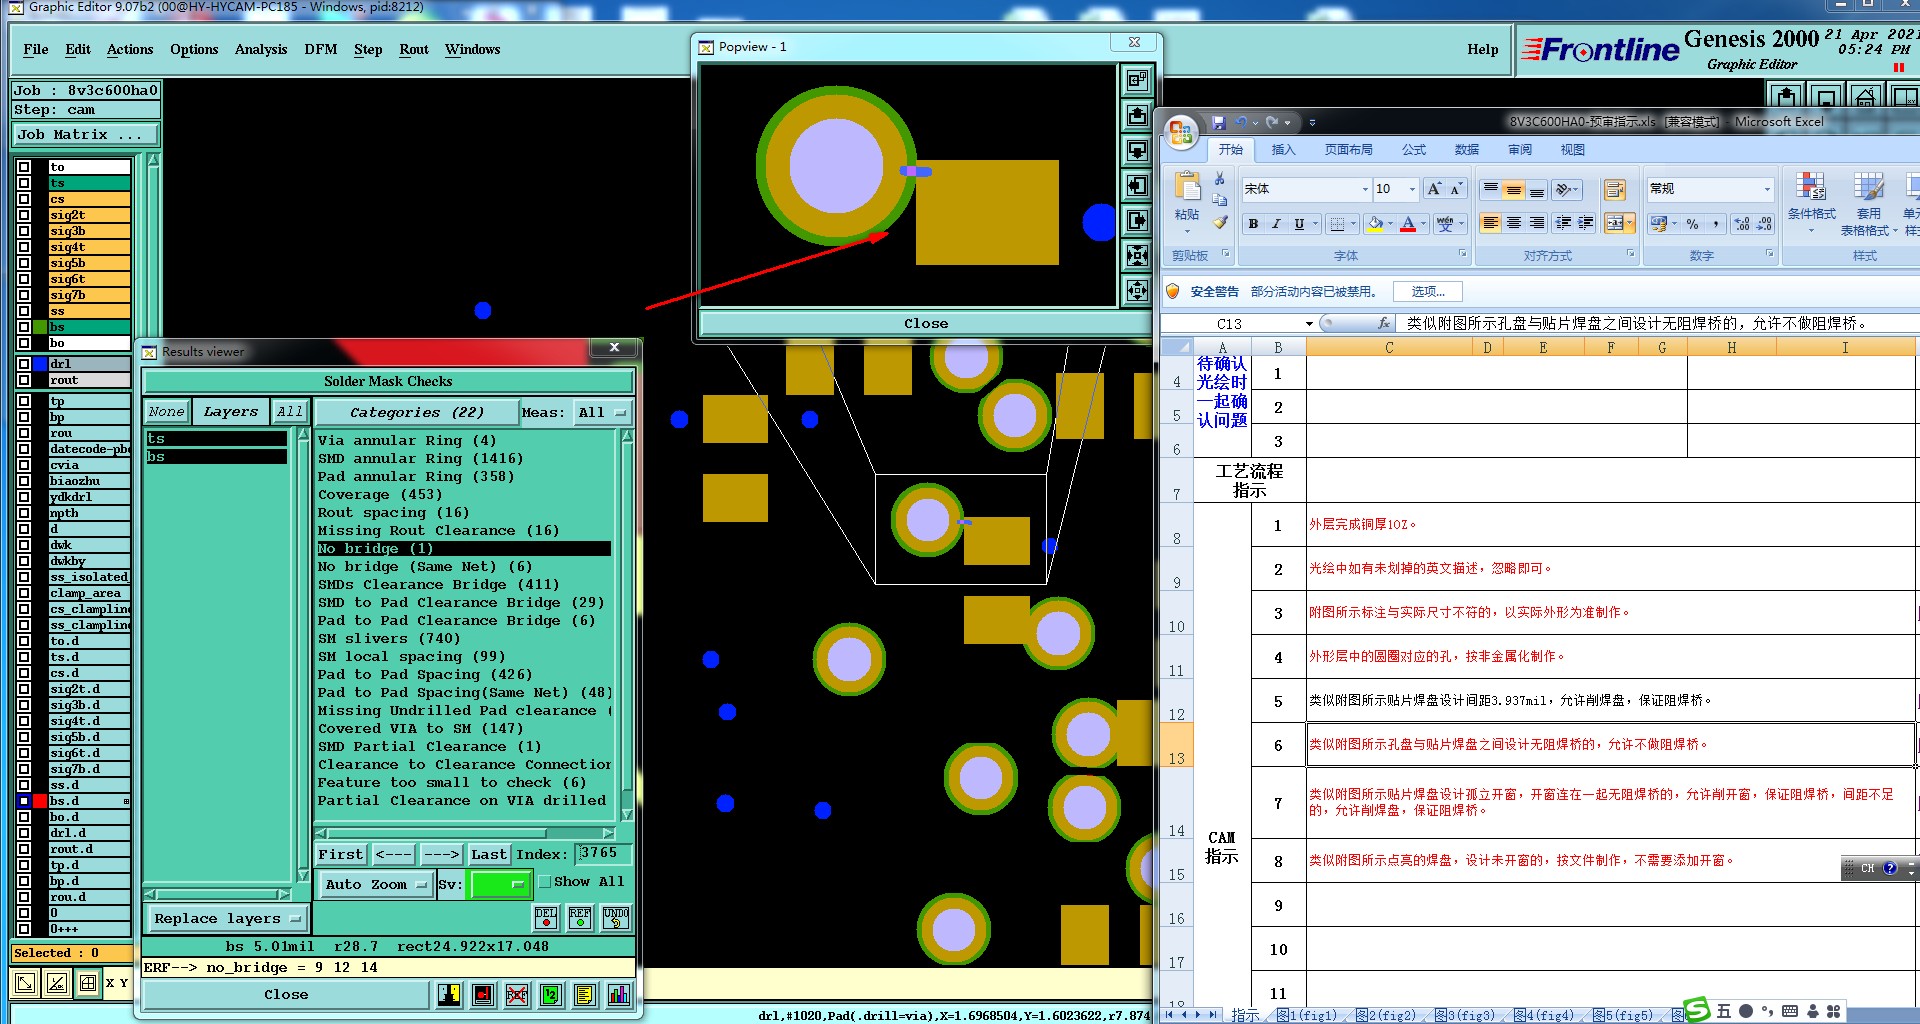1920x1024 pixels.
Task: Expand the Excel font size dropdown
Action: (1412, 189)
